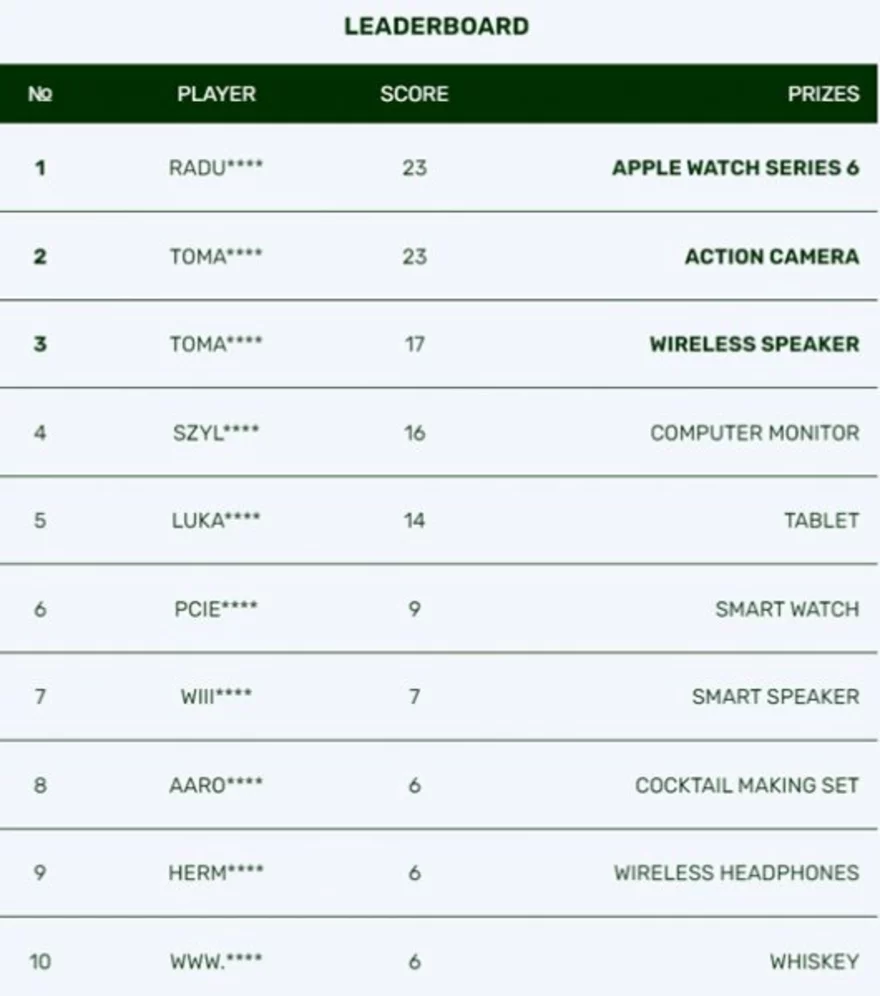
Task: Click the № column header
Action: (x=40, y=94)
